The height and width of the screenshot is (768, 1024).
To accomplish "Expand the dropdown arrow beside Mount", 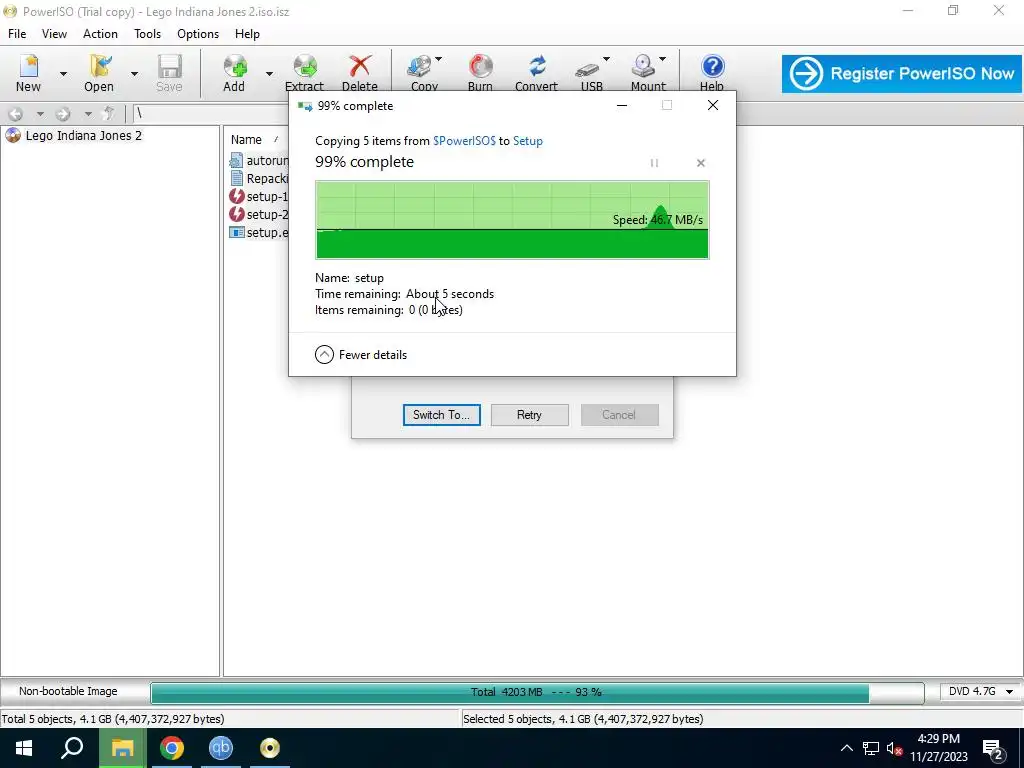I will pos(662,59).
